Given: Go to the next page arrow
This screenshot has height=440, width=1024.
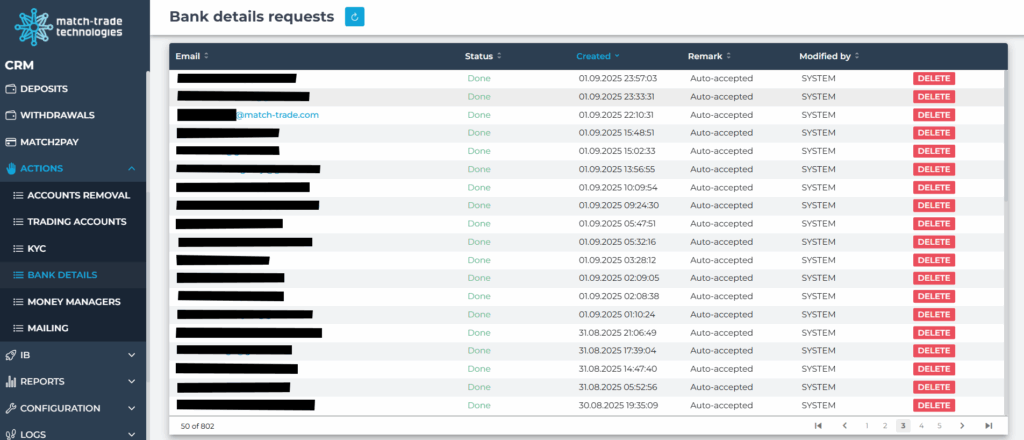Looking at the screenshot, I should tap(962, 426).
